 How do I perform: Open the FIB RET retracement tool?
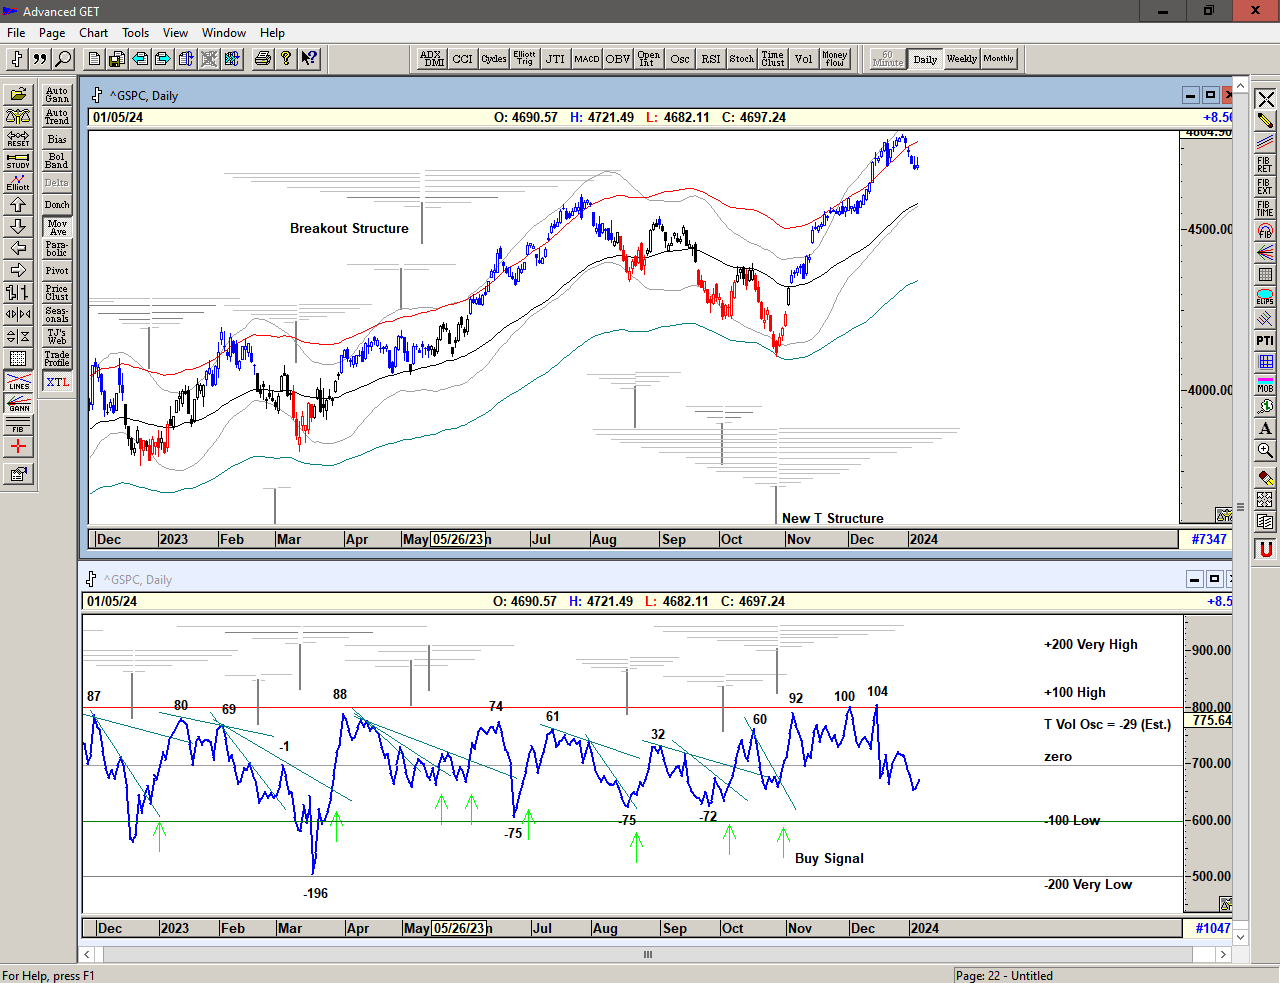click(1265, 164)
